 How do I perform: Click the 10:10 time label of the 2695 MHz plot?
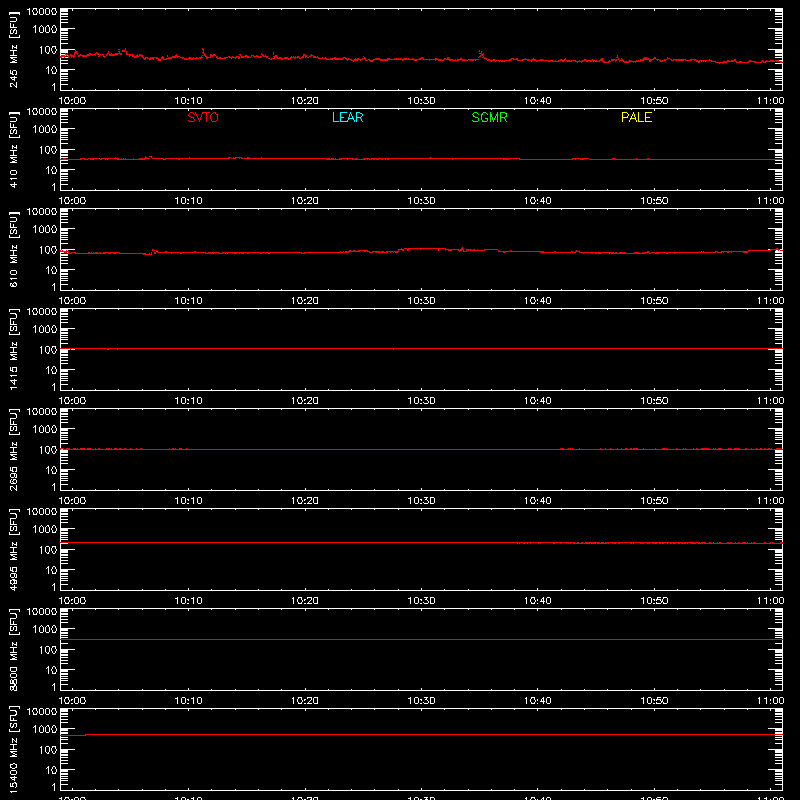coord(188,501)
